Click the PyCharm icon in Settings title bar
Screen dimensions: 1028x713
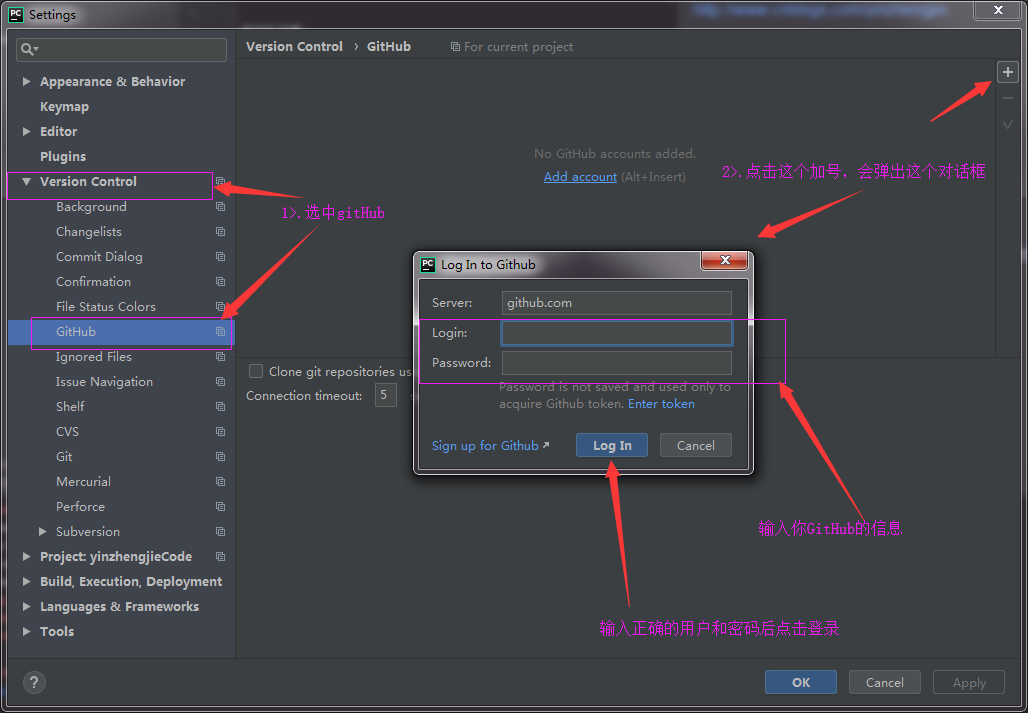(x=16, y=14)
